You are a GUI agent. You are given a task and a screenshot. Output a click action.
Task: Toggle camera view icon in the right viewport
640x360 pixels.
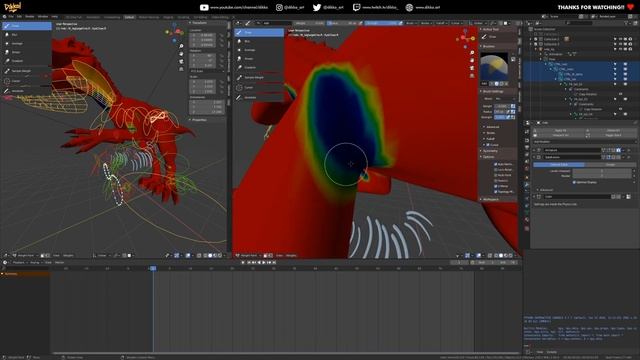(x=472, y=68)
